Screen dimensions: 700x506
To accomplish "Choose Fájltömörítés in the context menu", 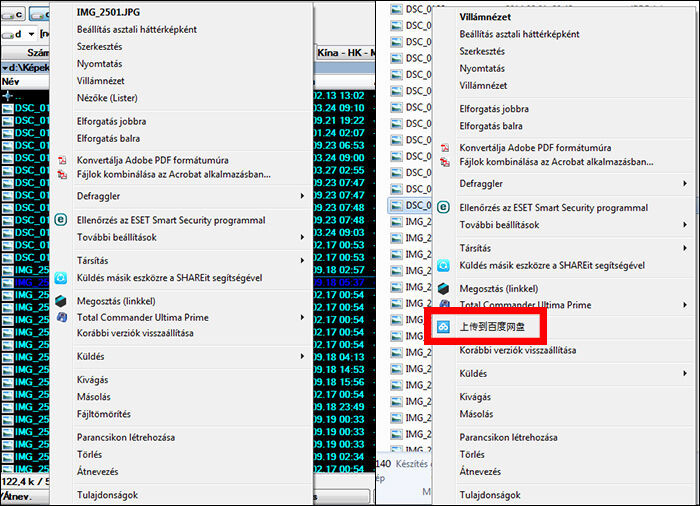I will pyautogui.click(x=104, y=414).
